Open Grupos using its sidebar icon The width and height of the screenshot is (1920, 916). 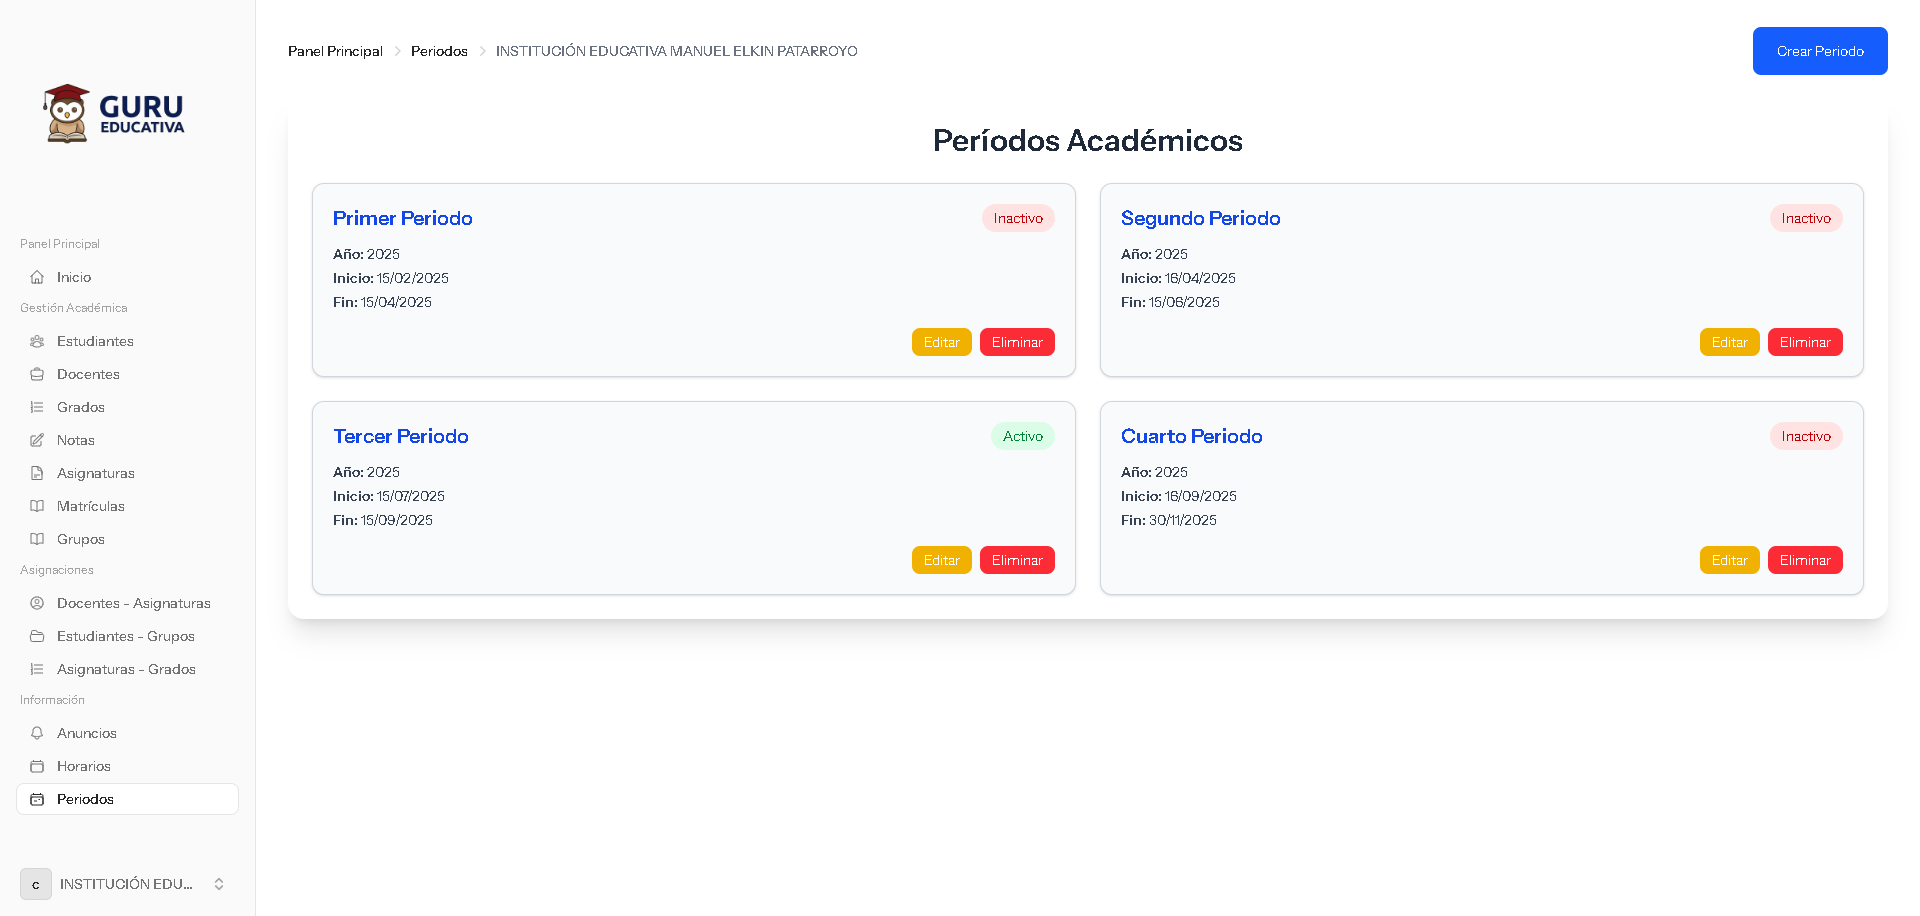click(36, 539)
